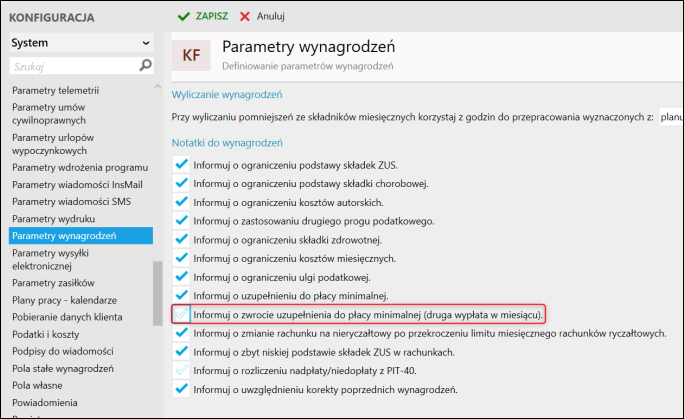The height and width of the screenshot is (419, 684).
Task: Click the KF module logo tile
Action: click(x=191, y=55)
